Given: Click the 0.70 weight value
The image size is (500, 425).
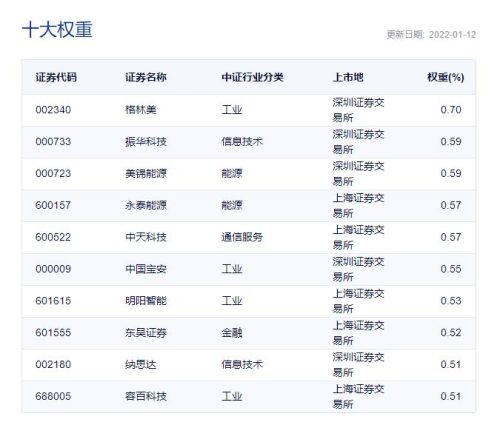Looking at the screenshot, I should tap(451, 110).
